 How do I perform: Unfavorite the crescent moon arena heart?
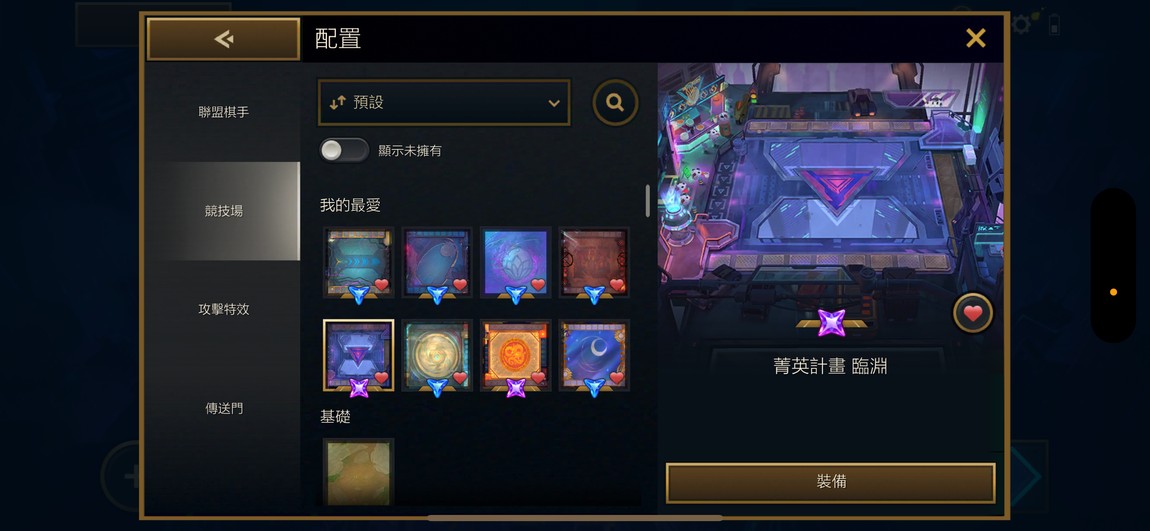pyautogui.click(x=618, y=378)
